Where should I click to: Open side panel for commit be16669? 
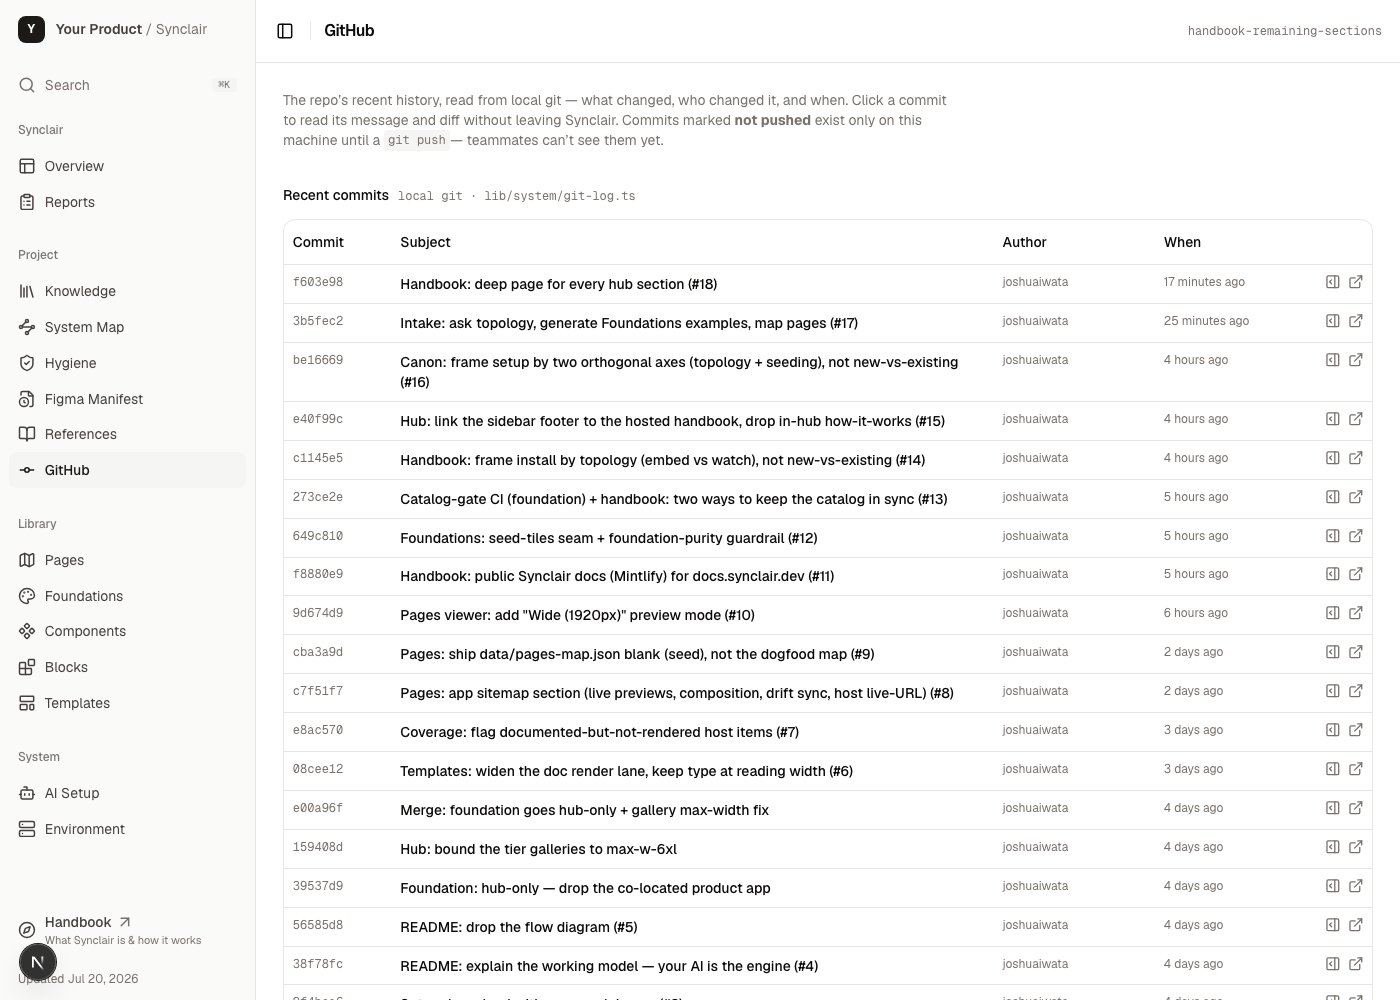point(1332,360)
